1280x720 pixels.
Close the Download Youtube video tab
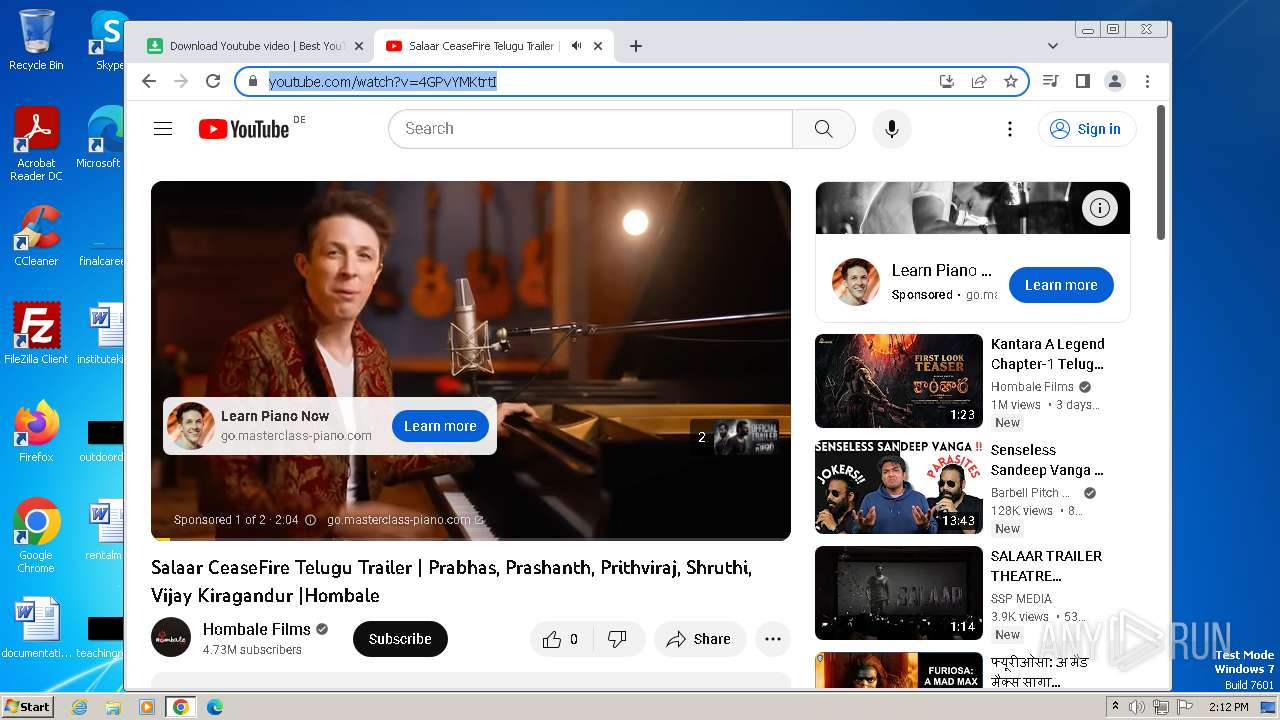pyautogui.click(x=359, y=46)
